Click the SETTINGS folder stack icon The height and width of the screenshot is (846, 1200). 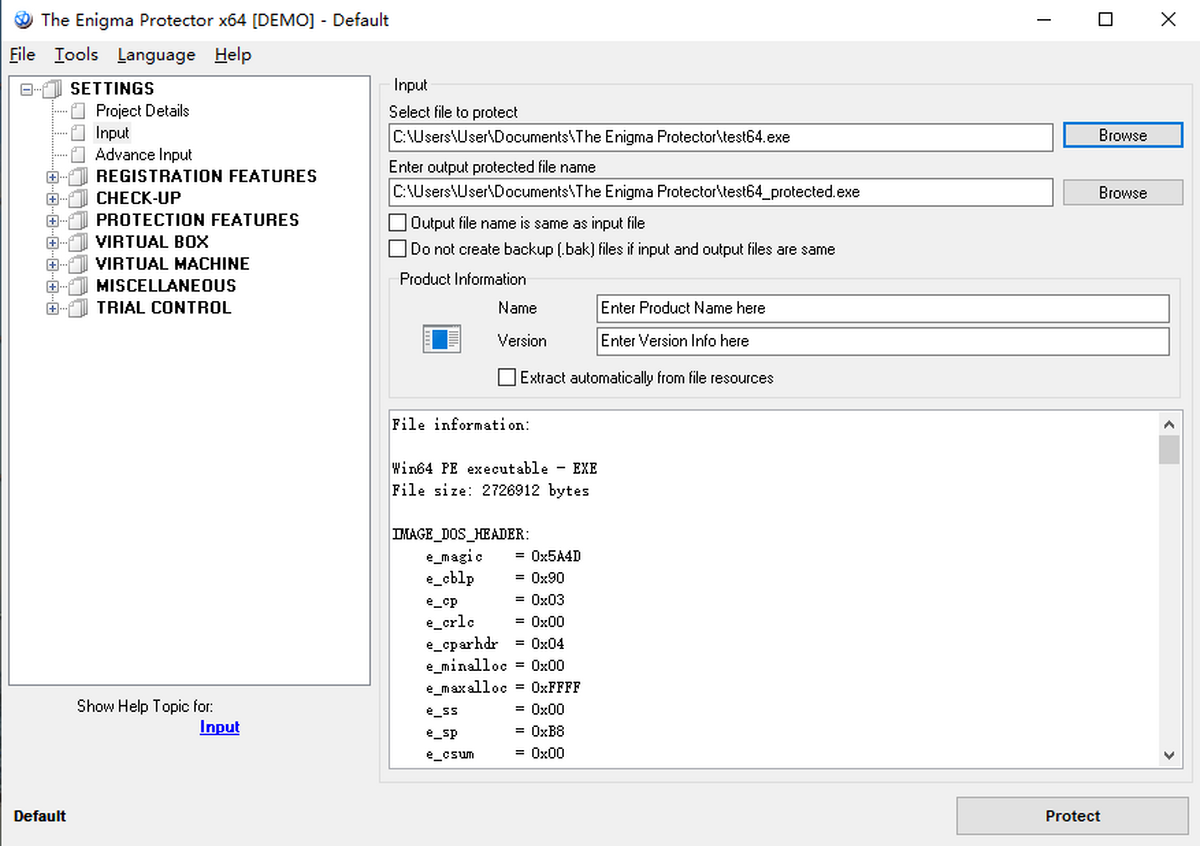(x=53, y=89)
